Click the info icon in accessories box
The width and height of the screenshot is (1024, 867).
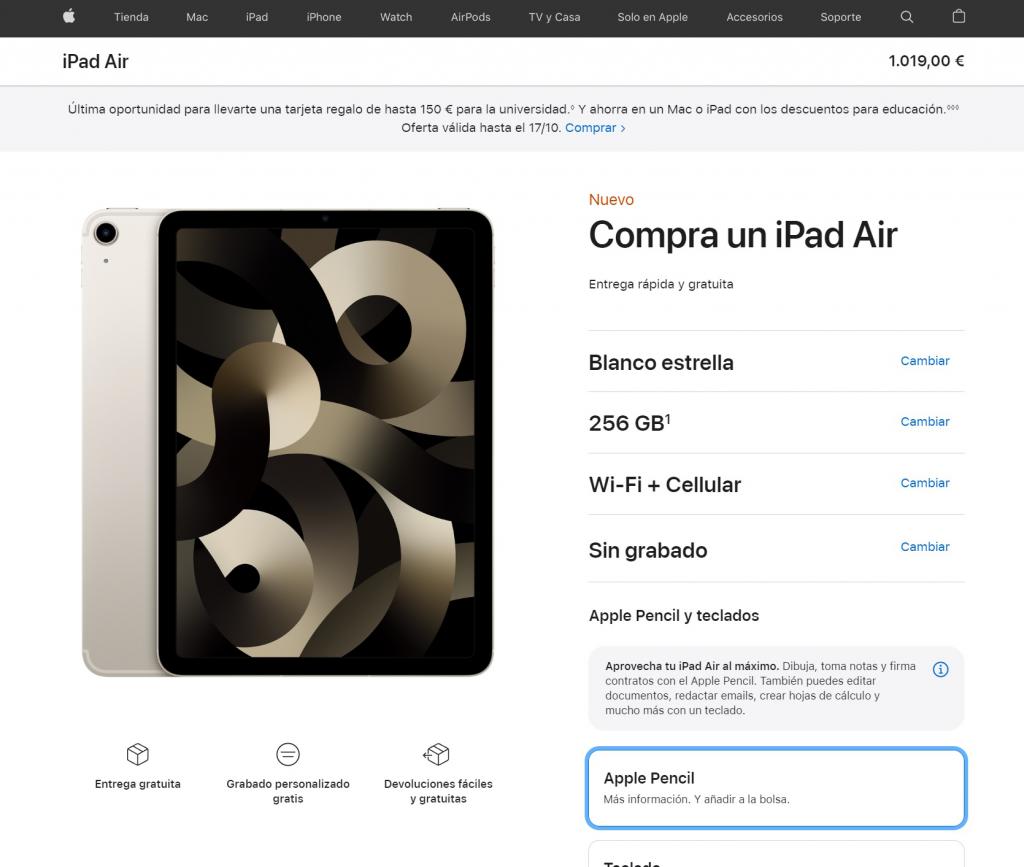coord(940,669)
